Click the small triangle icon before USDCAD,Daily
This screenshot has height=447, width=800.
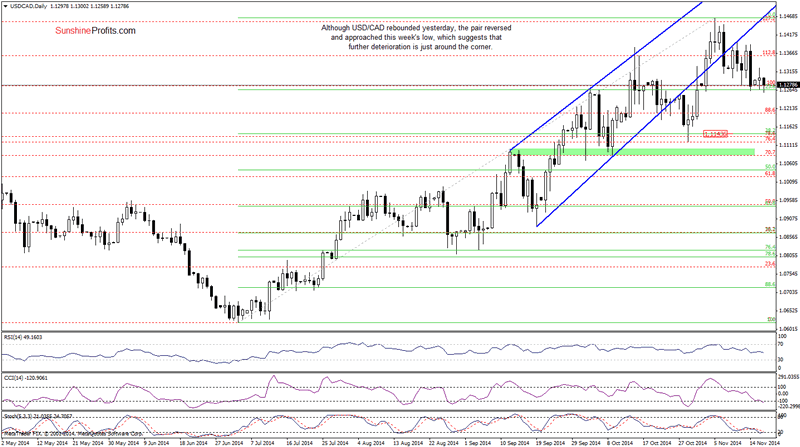(x=5, y=6)
